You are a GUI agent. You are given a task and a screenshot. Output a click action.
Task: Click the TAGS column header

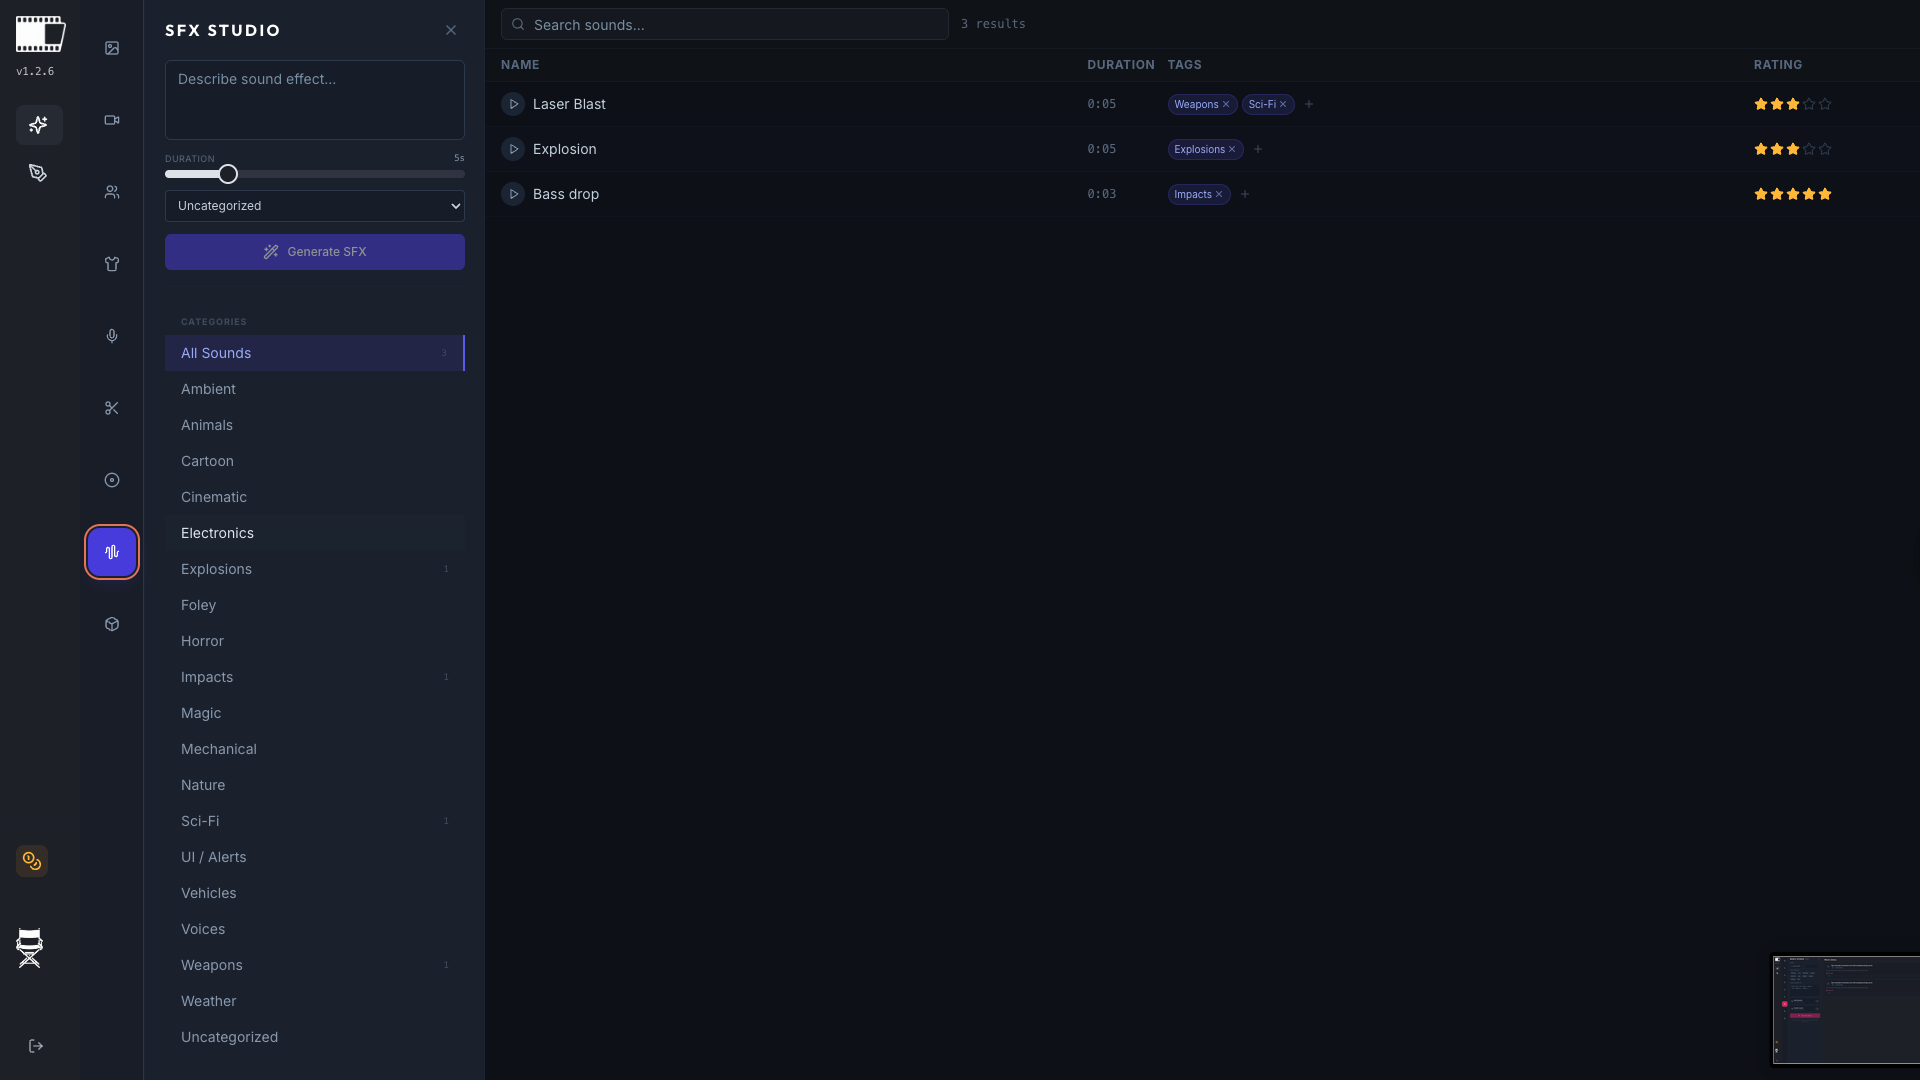pos(1185,65)
